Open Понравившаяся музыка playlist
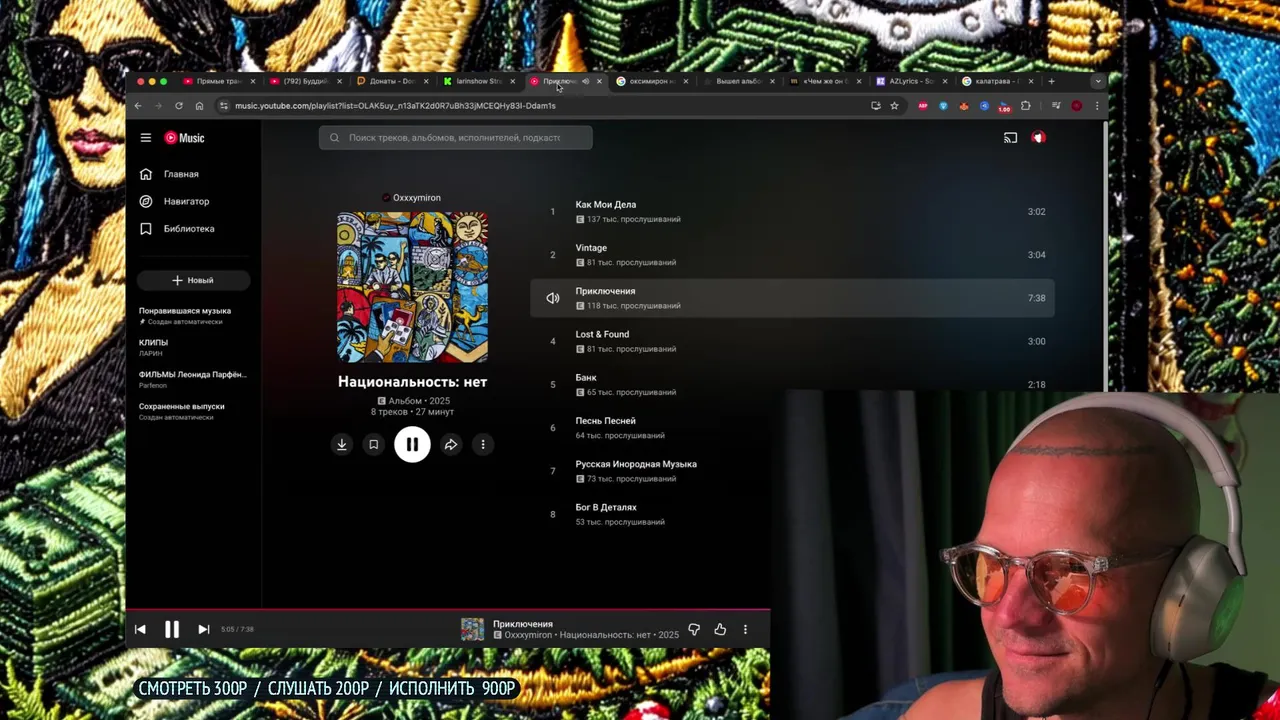The width and height of the screenshot is (1280, 720). 193,316
